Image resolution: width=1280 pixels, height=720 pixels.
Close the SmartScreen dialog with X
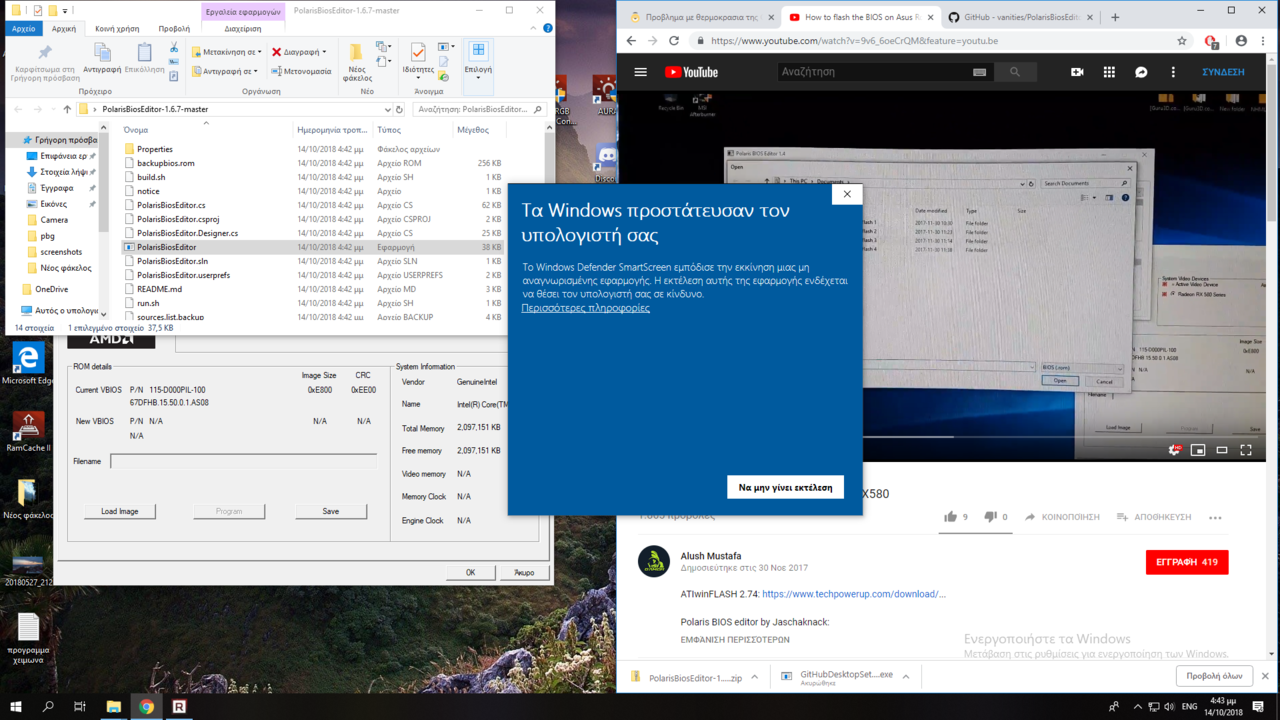pyautogui.click(x=847, y=194)
